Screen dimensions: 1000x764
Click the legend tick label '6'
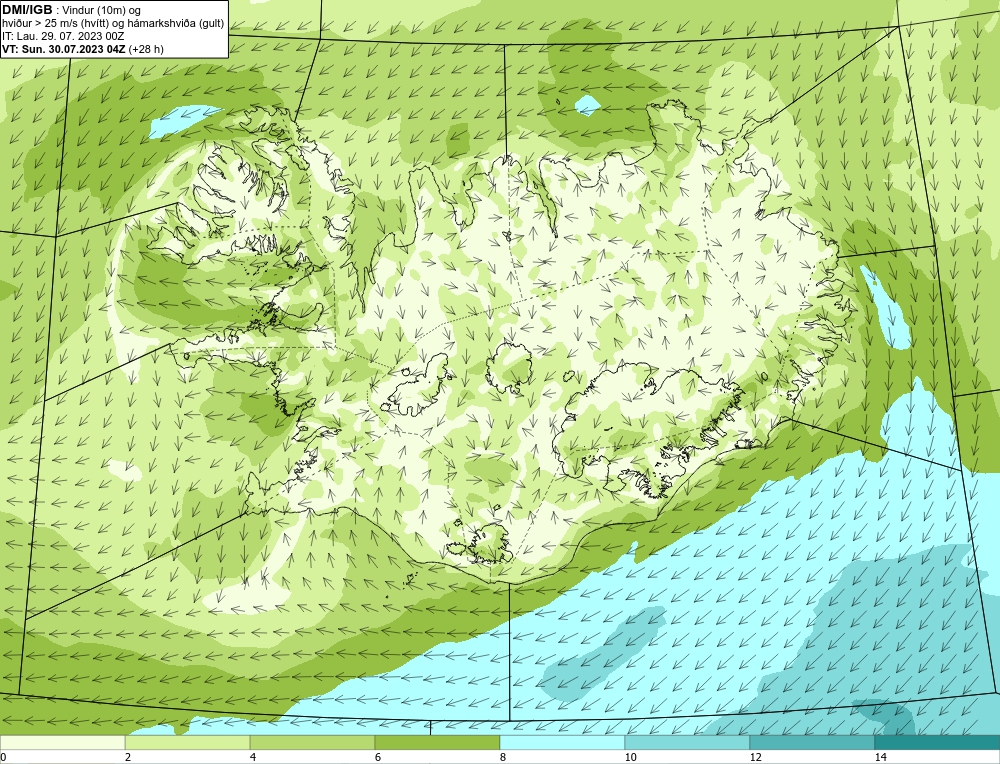pos(378,757)
